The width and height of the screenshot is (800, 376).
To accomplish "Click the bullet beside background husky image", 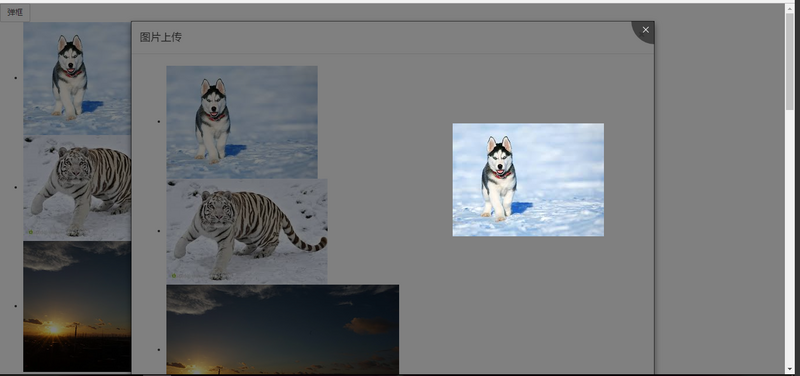I will [16, 78].
